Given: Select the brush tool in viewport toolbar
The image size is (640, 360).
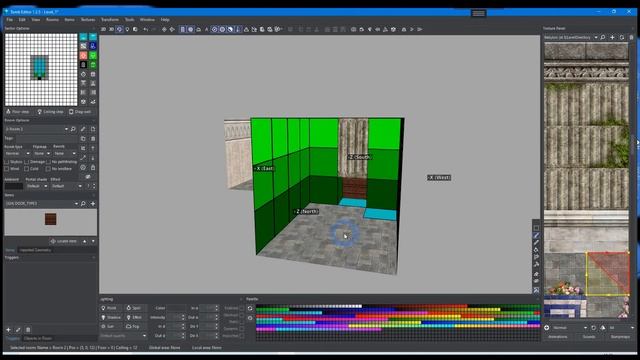Looking at the screenshot, I should pyautogui.click(x=536, y=236).
